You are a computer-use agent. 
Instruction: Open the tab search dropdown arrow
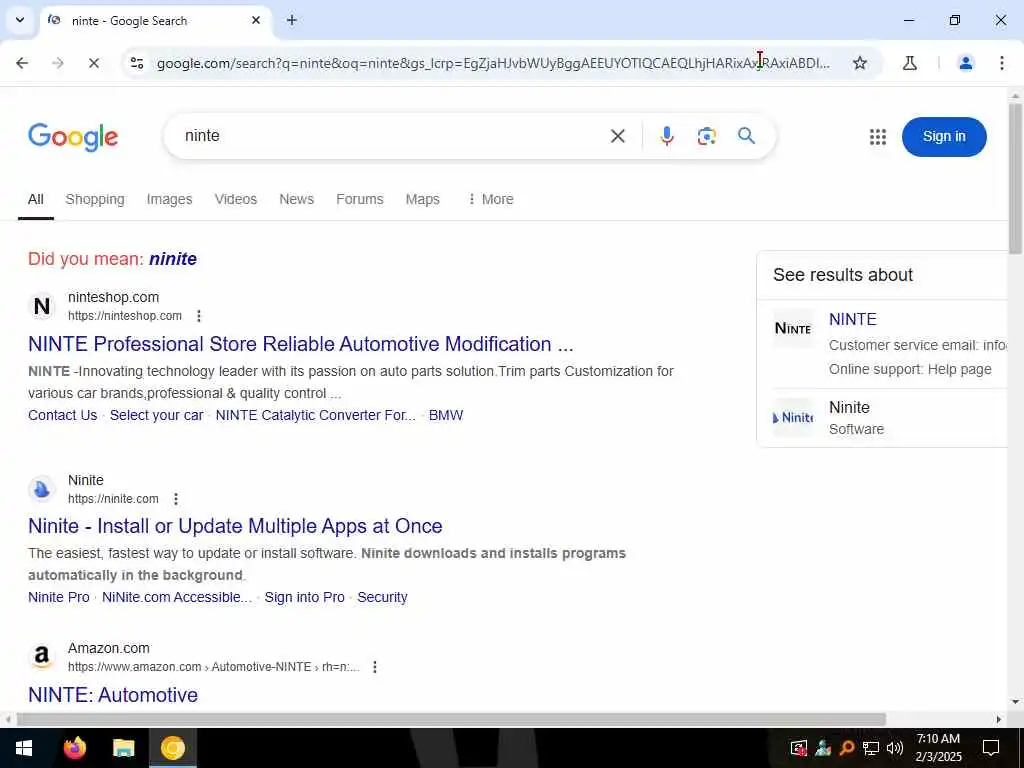pos(20,20)
